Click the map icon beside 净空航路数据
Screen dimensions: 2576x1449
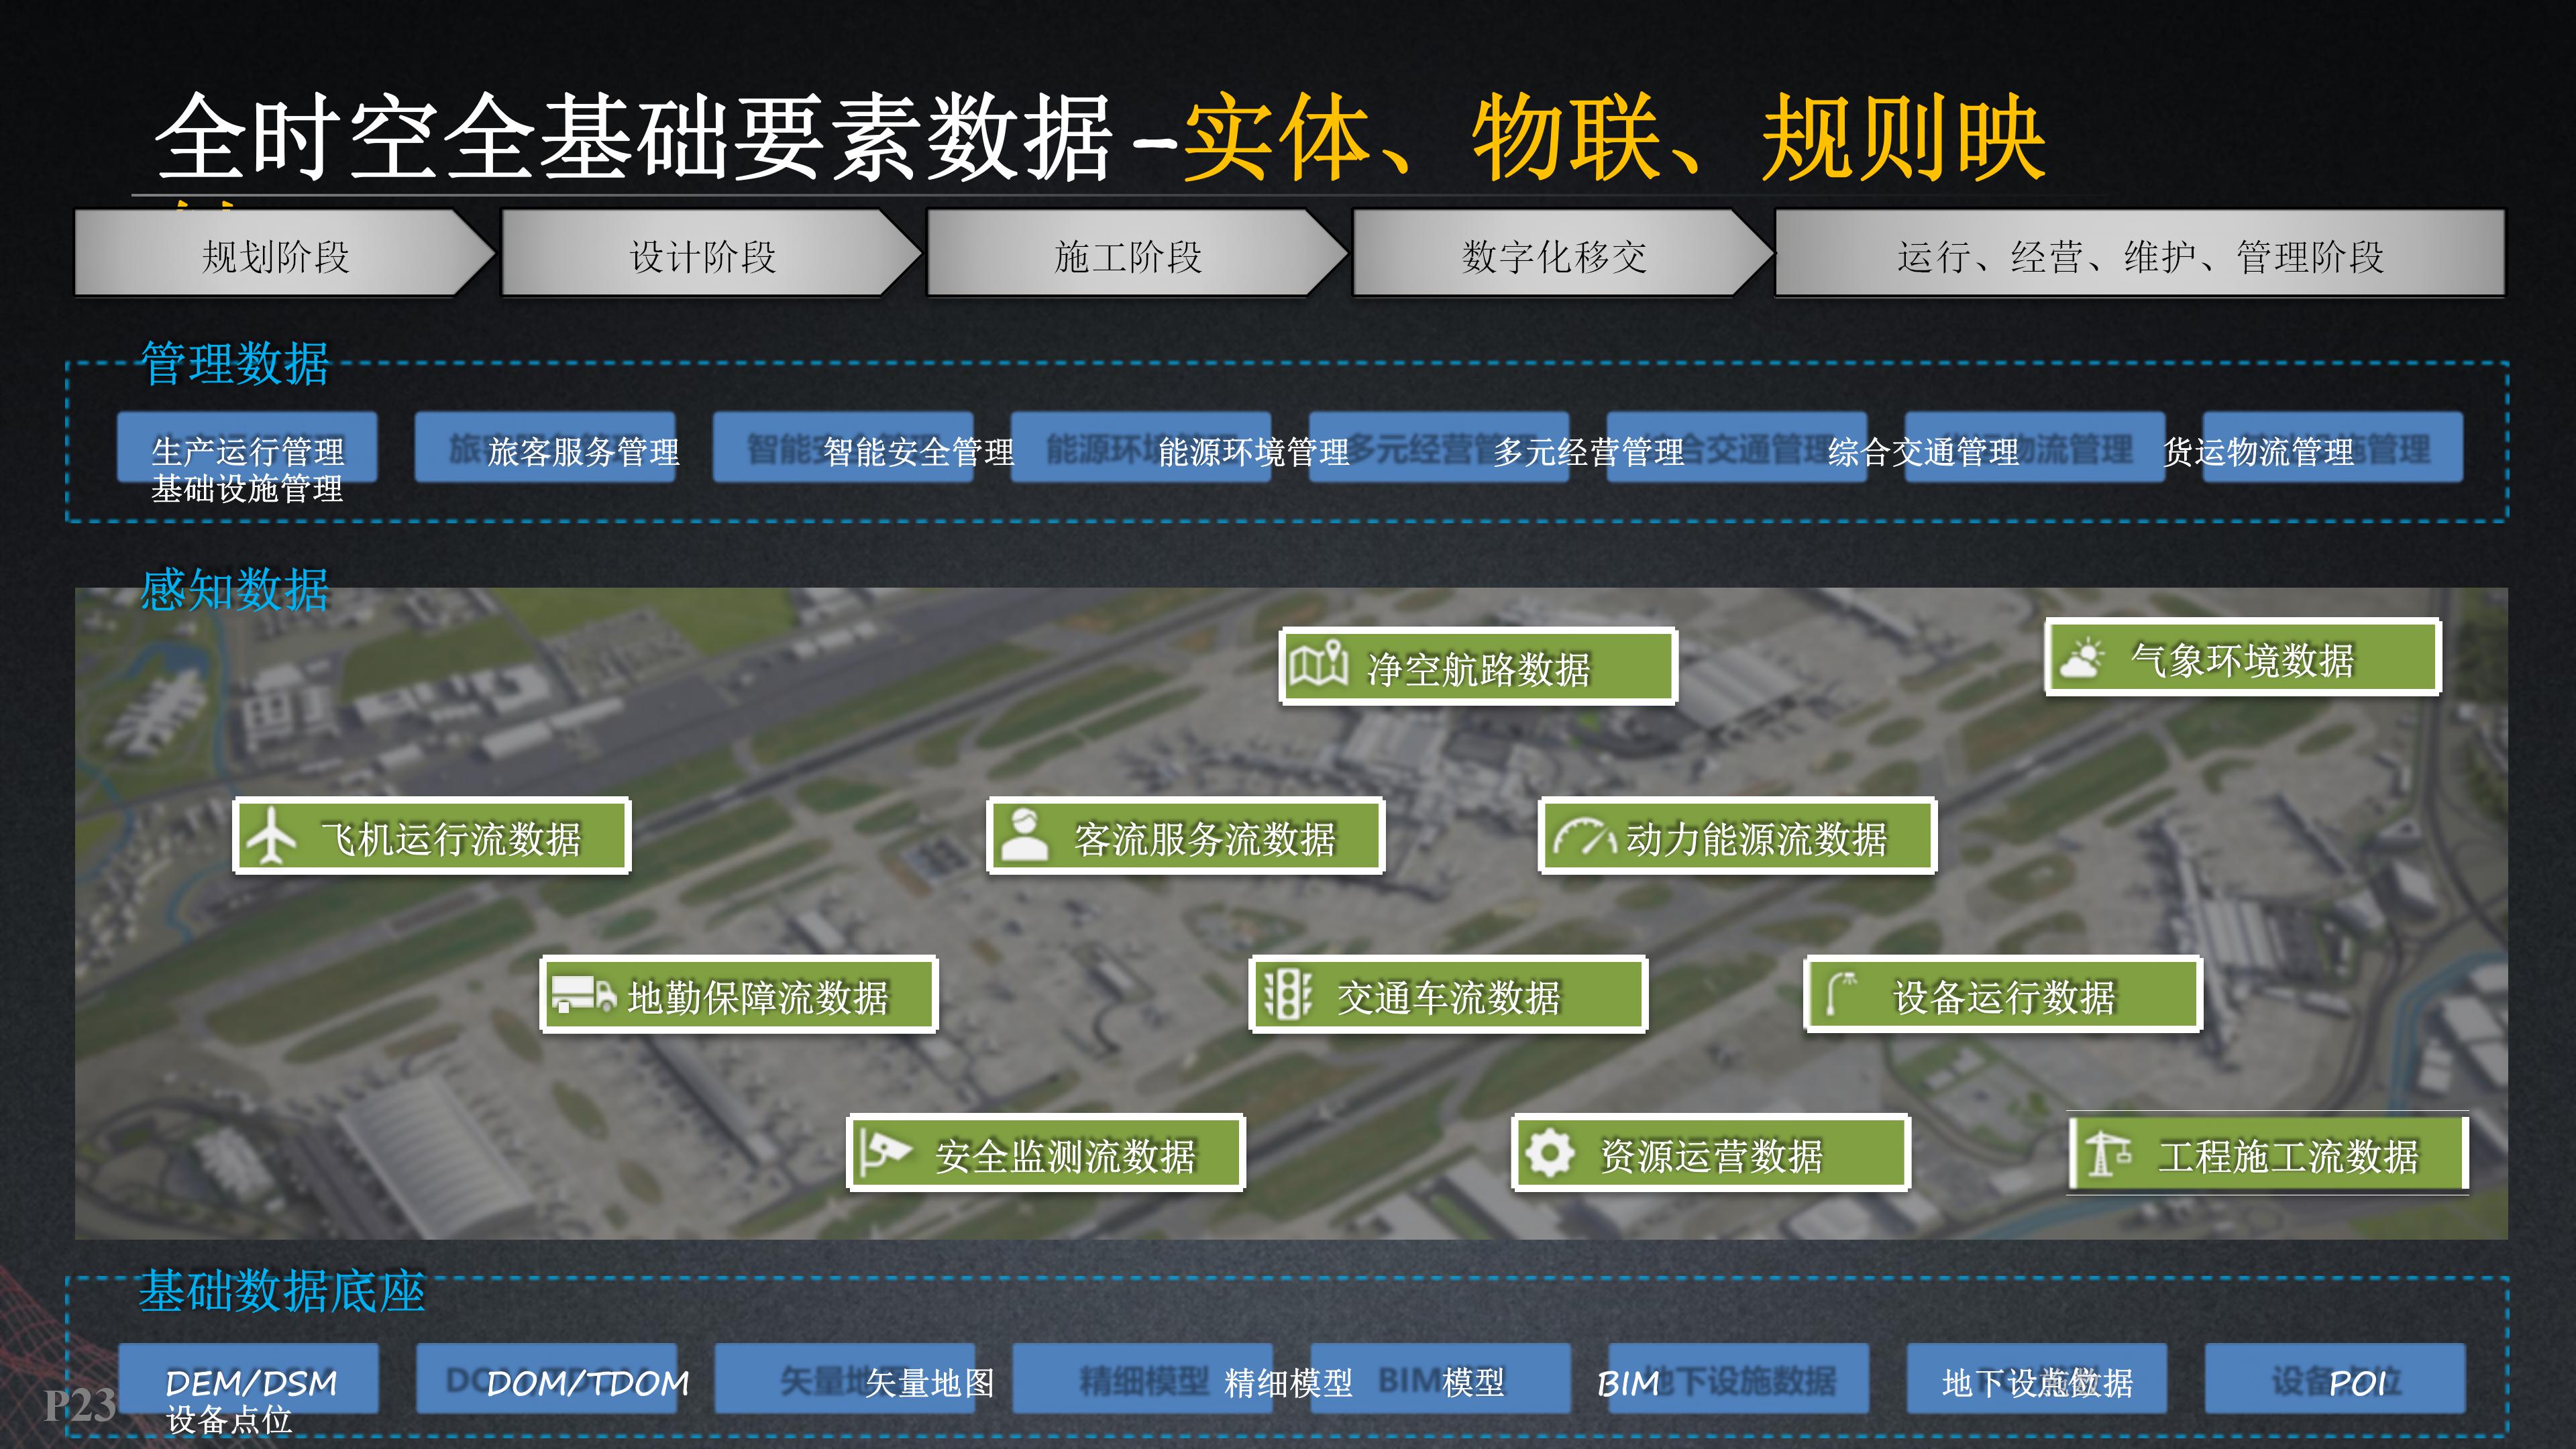click(x=1318, y=664)
